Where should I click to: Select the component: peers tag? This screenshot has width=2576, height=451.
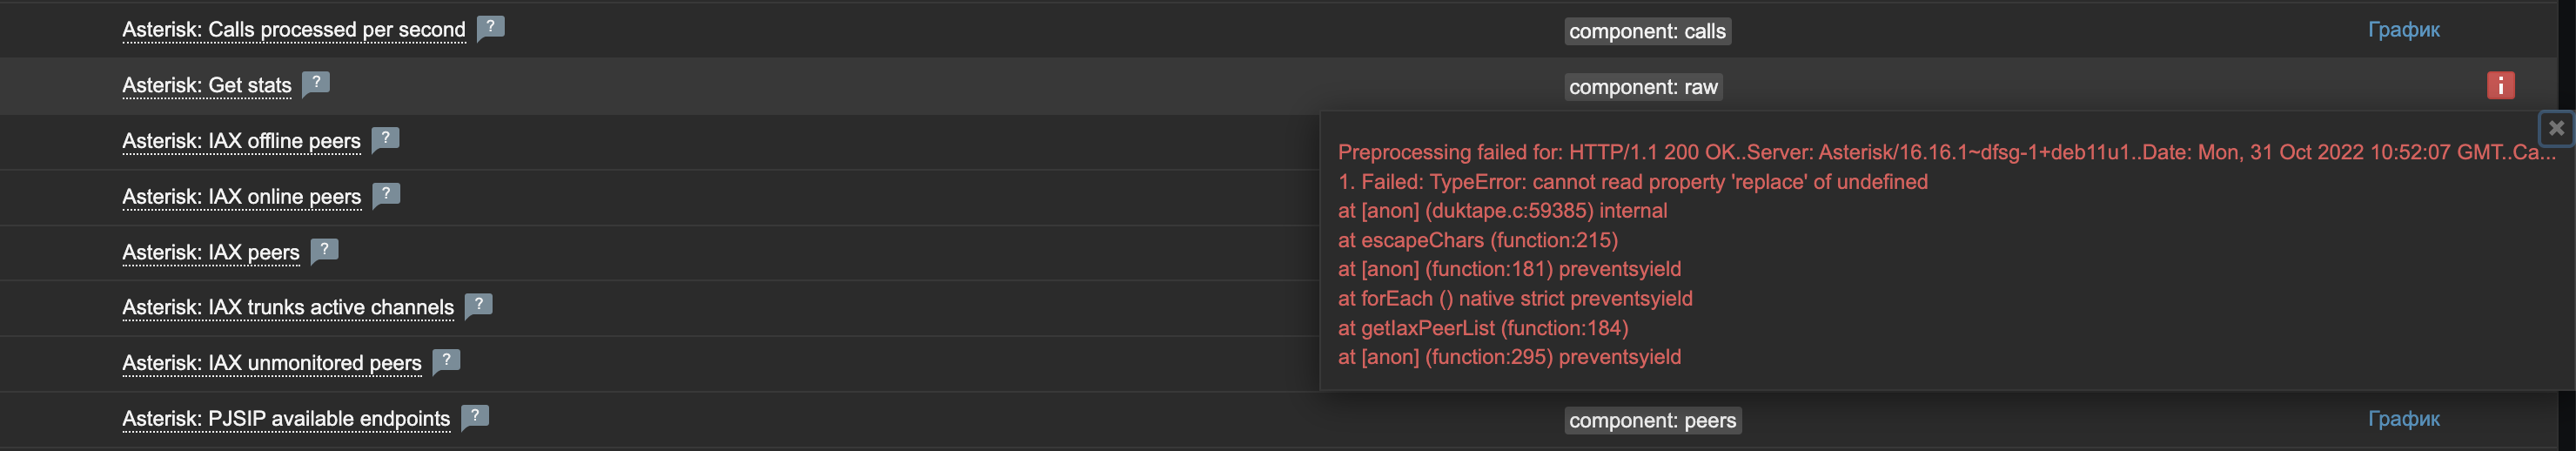click(1652, 420)
